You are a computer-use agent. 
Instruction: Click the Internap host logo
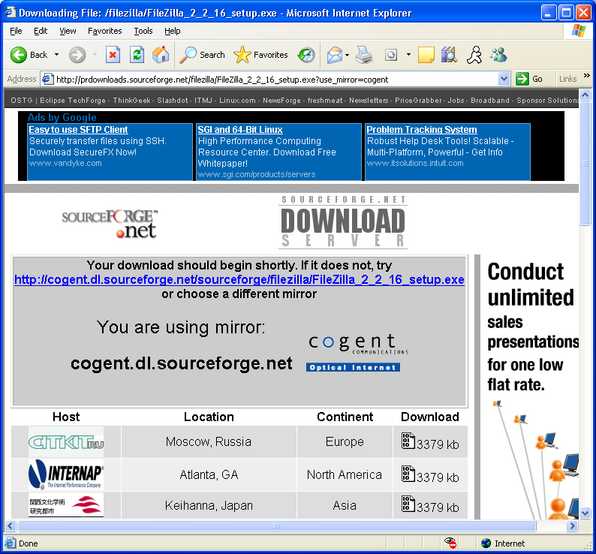point(65,474)
